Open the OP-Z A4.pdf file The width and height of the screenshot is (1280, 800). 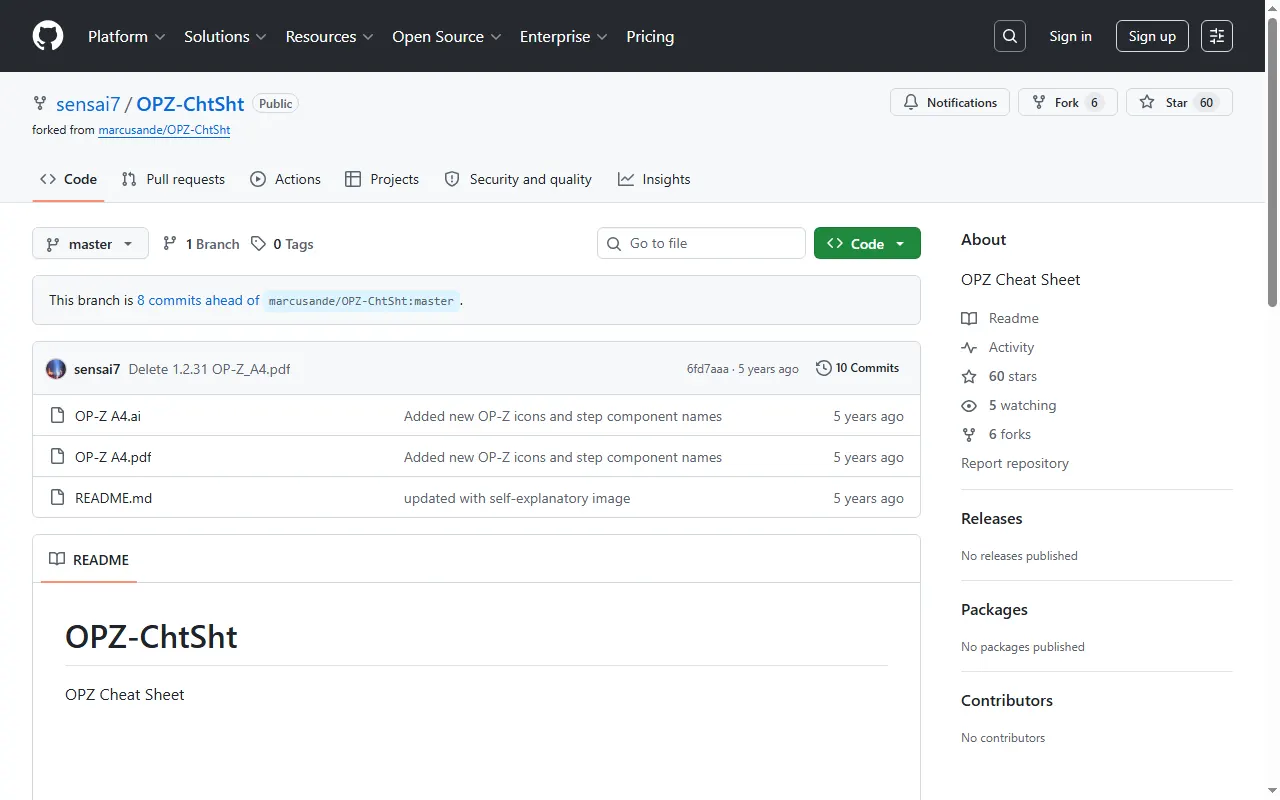113,457
